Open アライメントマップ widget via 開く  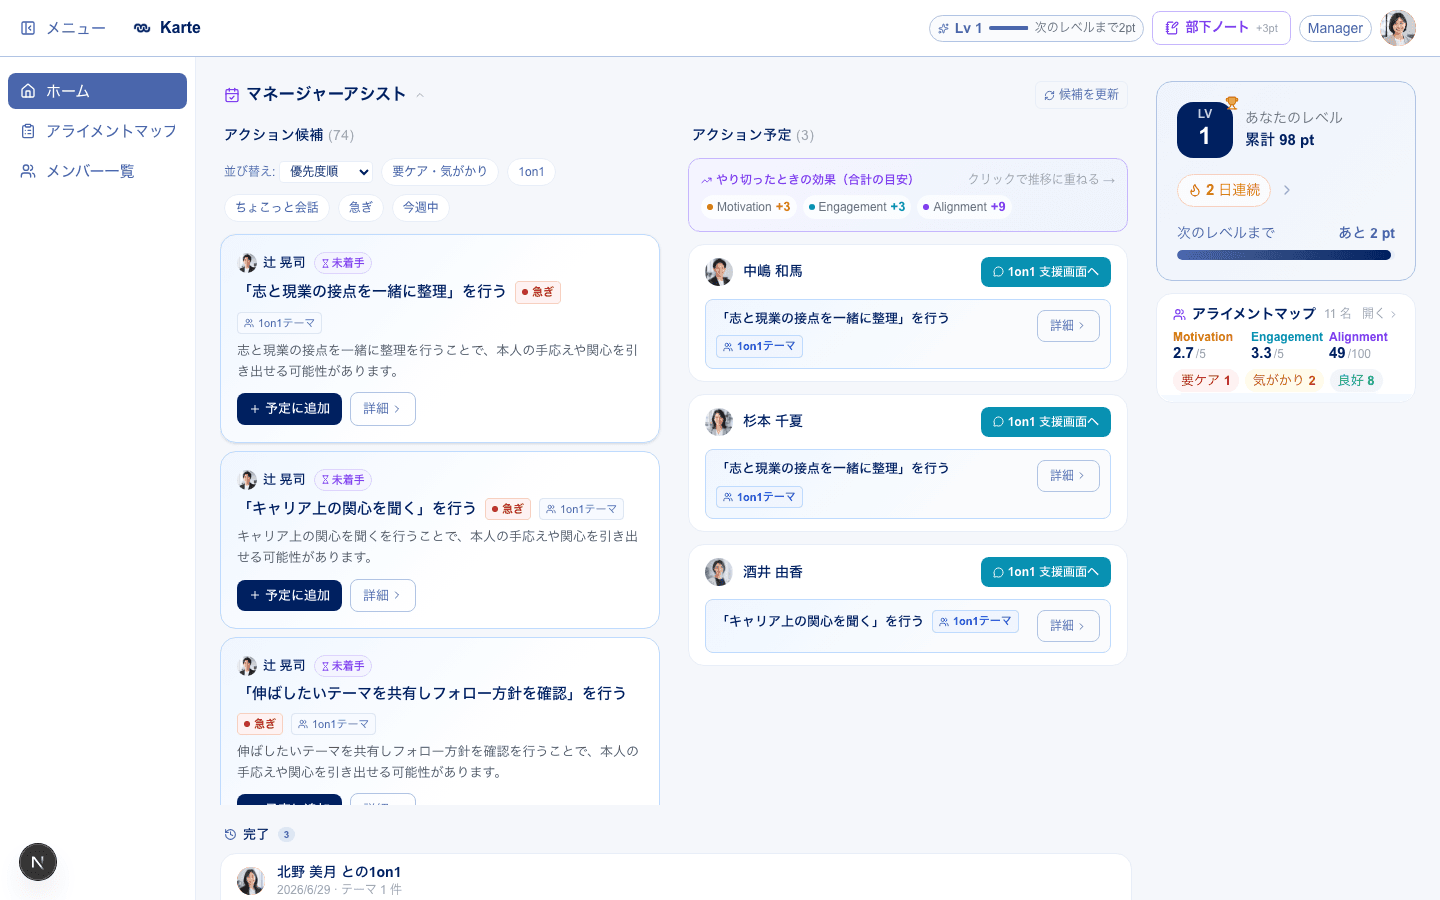pos(1379,314)
